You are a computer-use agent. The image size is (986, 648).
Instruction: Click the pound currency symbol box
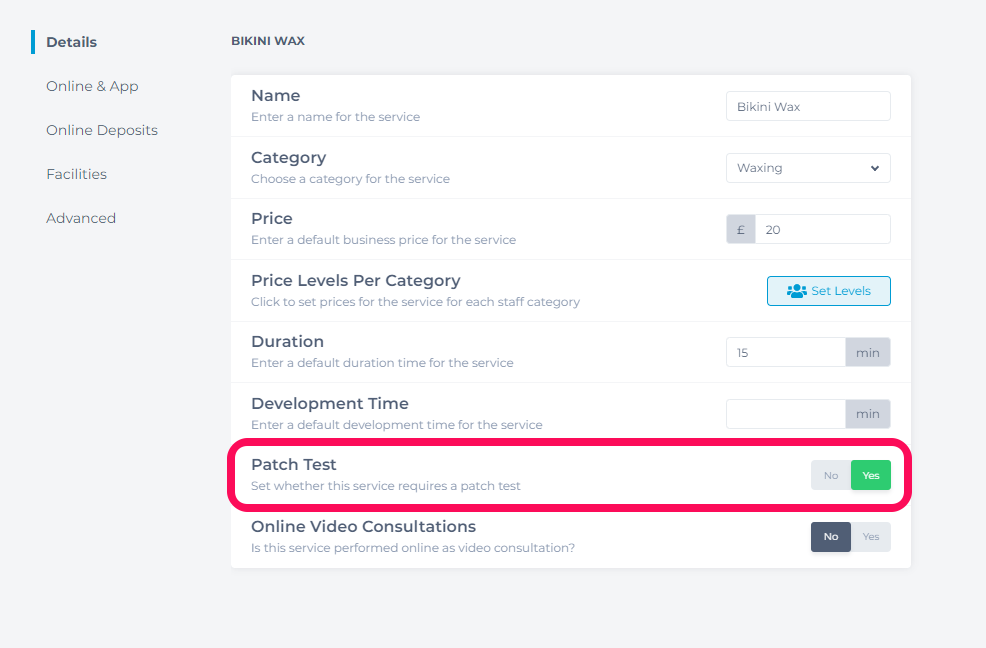(x=741, y=230)
